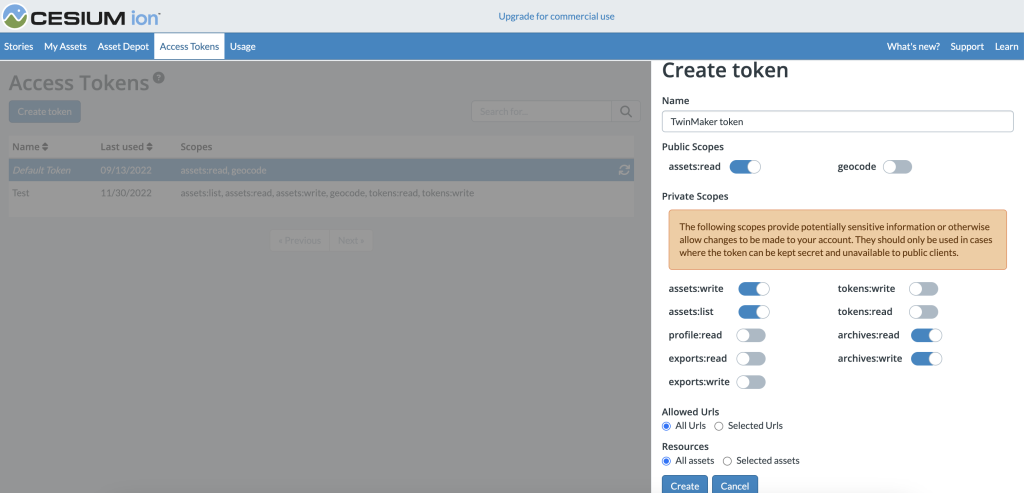Toggle the assets:list scope
This screenshot has height=493, width=1024.
click(754, 312)
